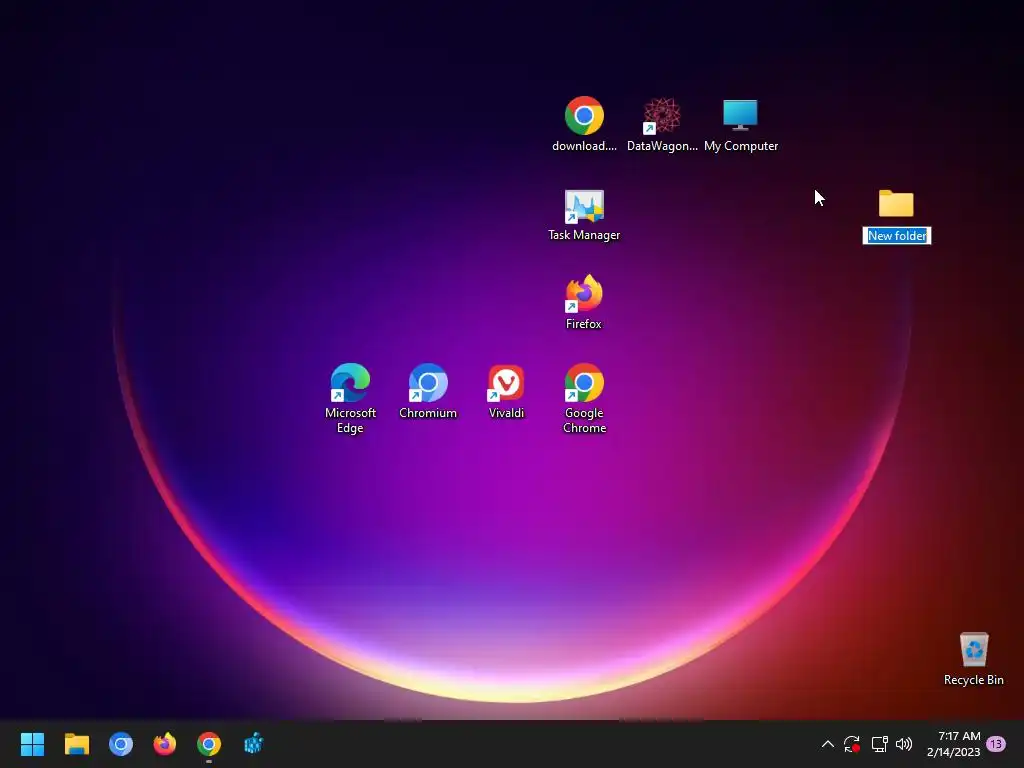Viewport: 1024px width, 768px height.
Task: Select the Recycle Bin icon
Action: pyautogui.click(x=974, y=649)
